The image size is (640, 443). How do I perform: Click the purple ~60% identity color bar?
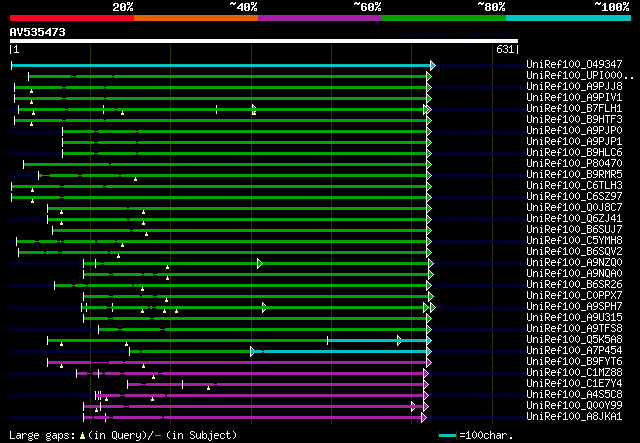[320, 18]
